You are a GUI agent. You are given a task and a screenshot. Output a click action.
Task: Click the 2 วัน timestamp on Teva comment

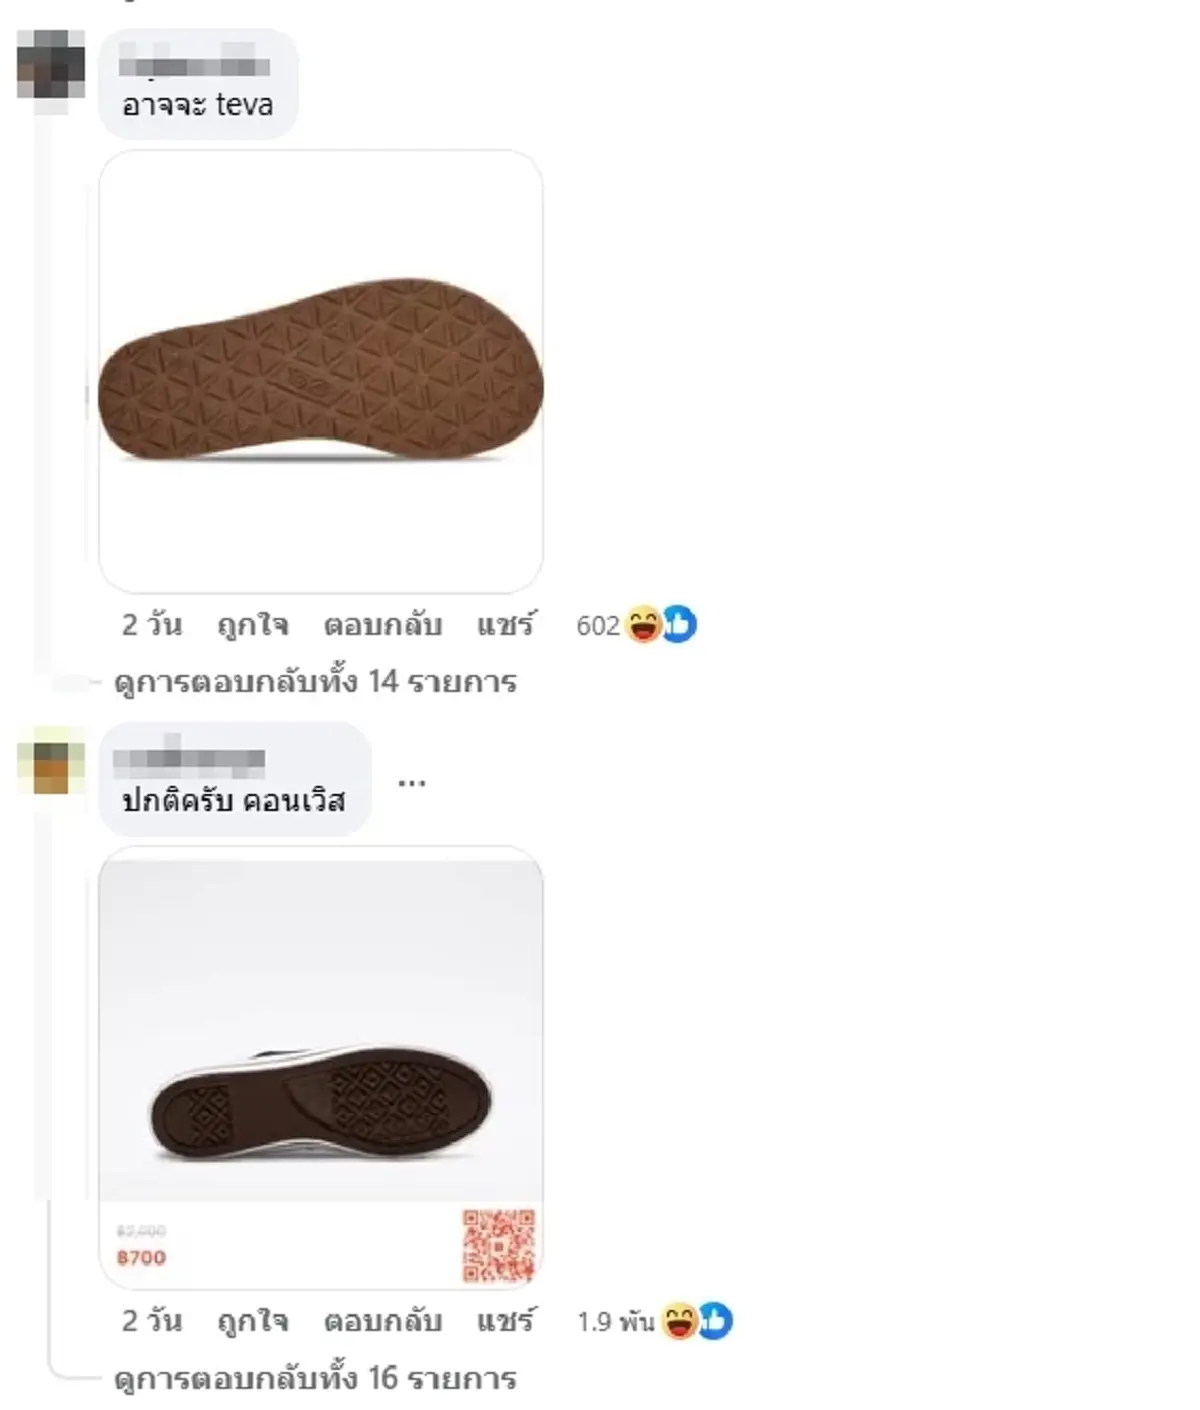(x=152, y=625)
